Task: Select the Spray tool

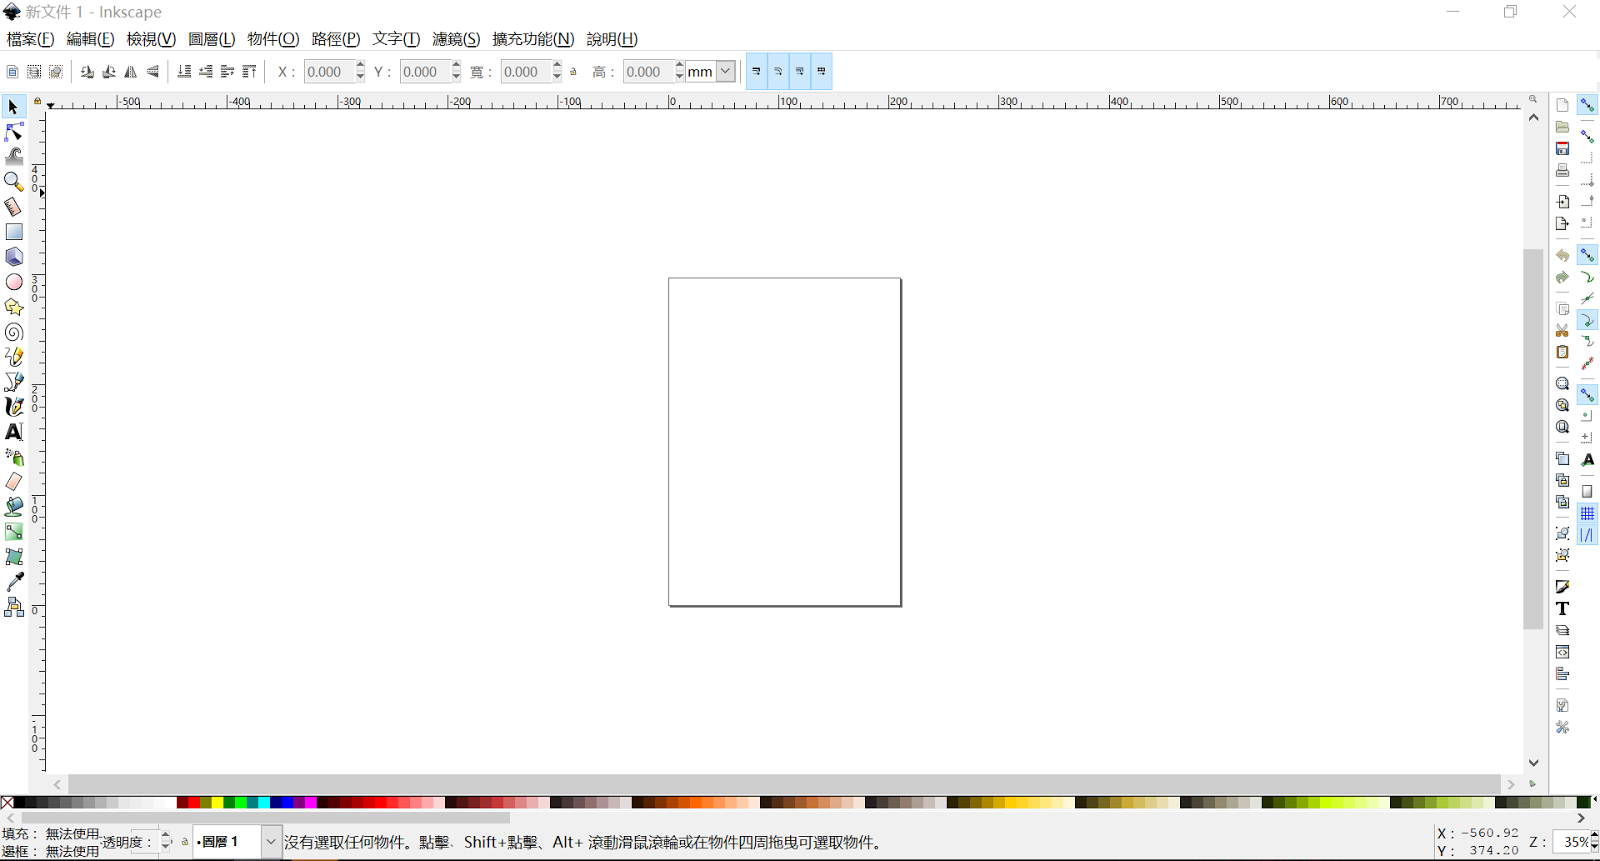Action: [x=13, y=457]
